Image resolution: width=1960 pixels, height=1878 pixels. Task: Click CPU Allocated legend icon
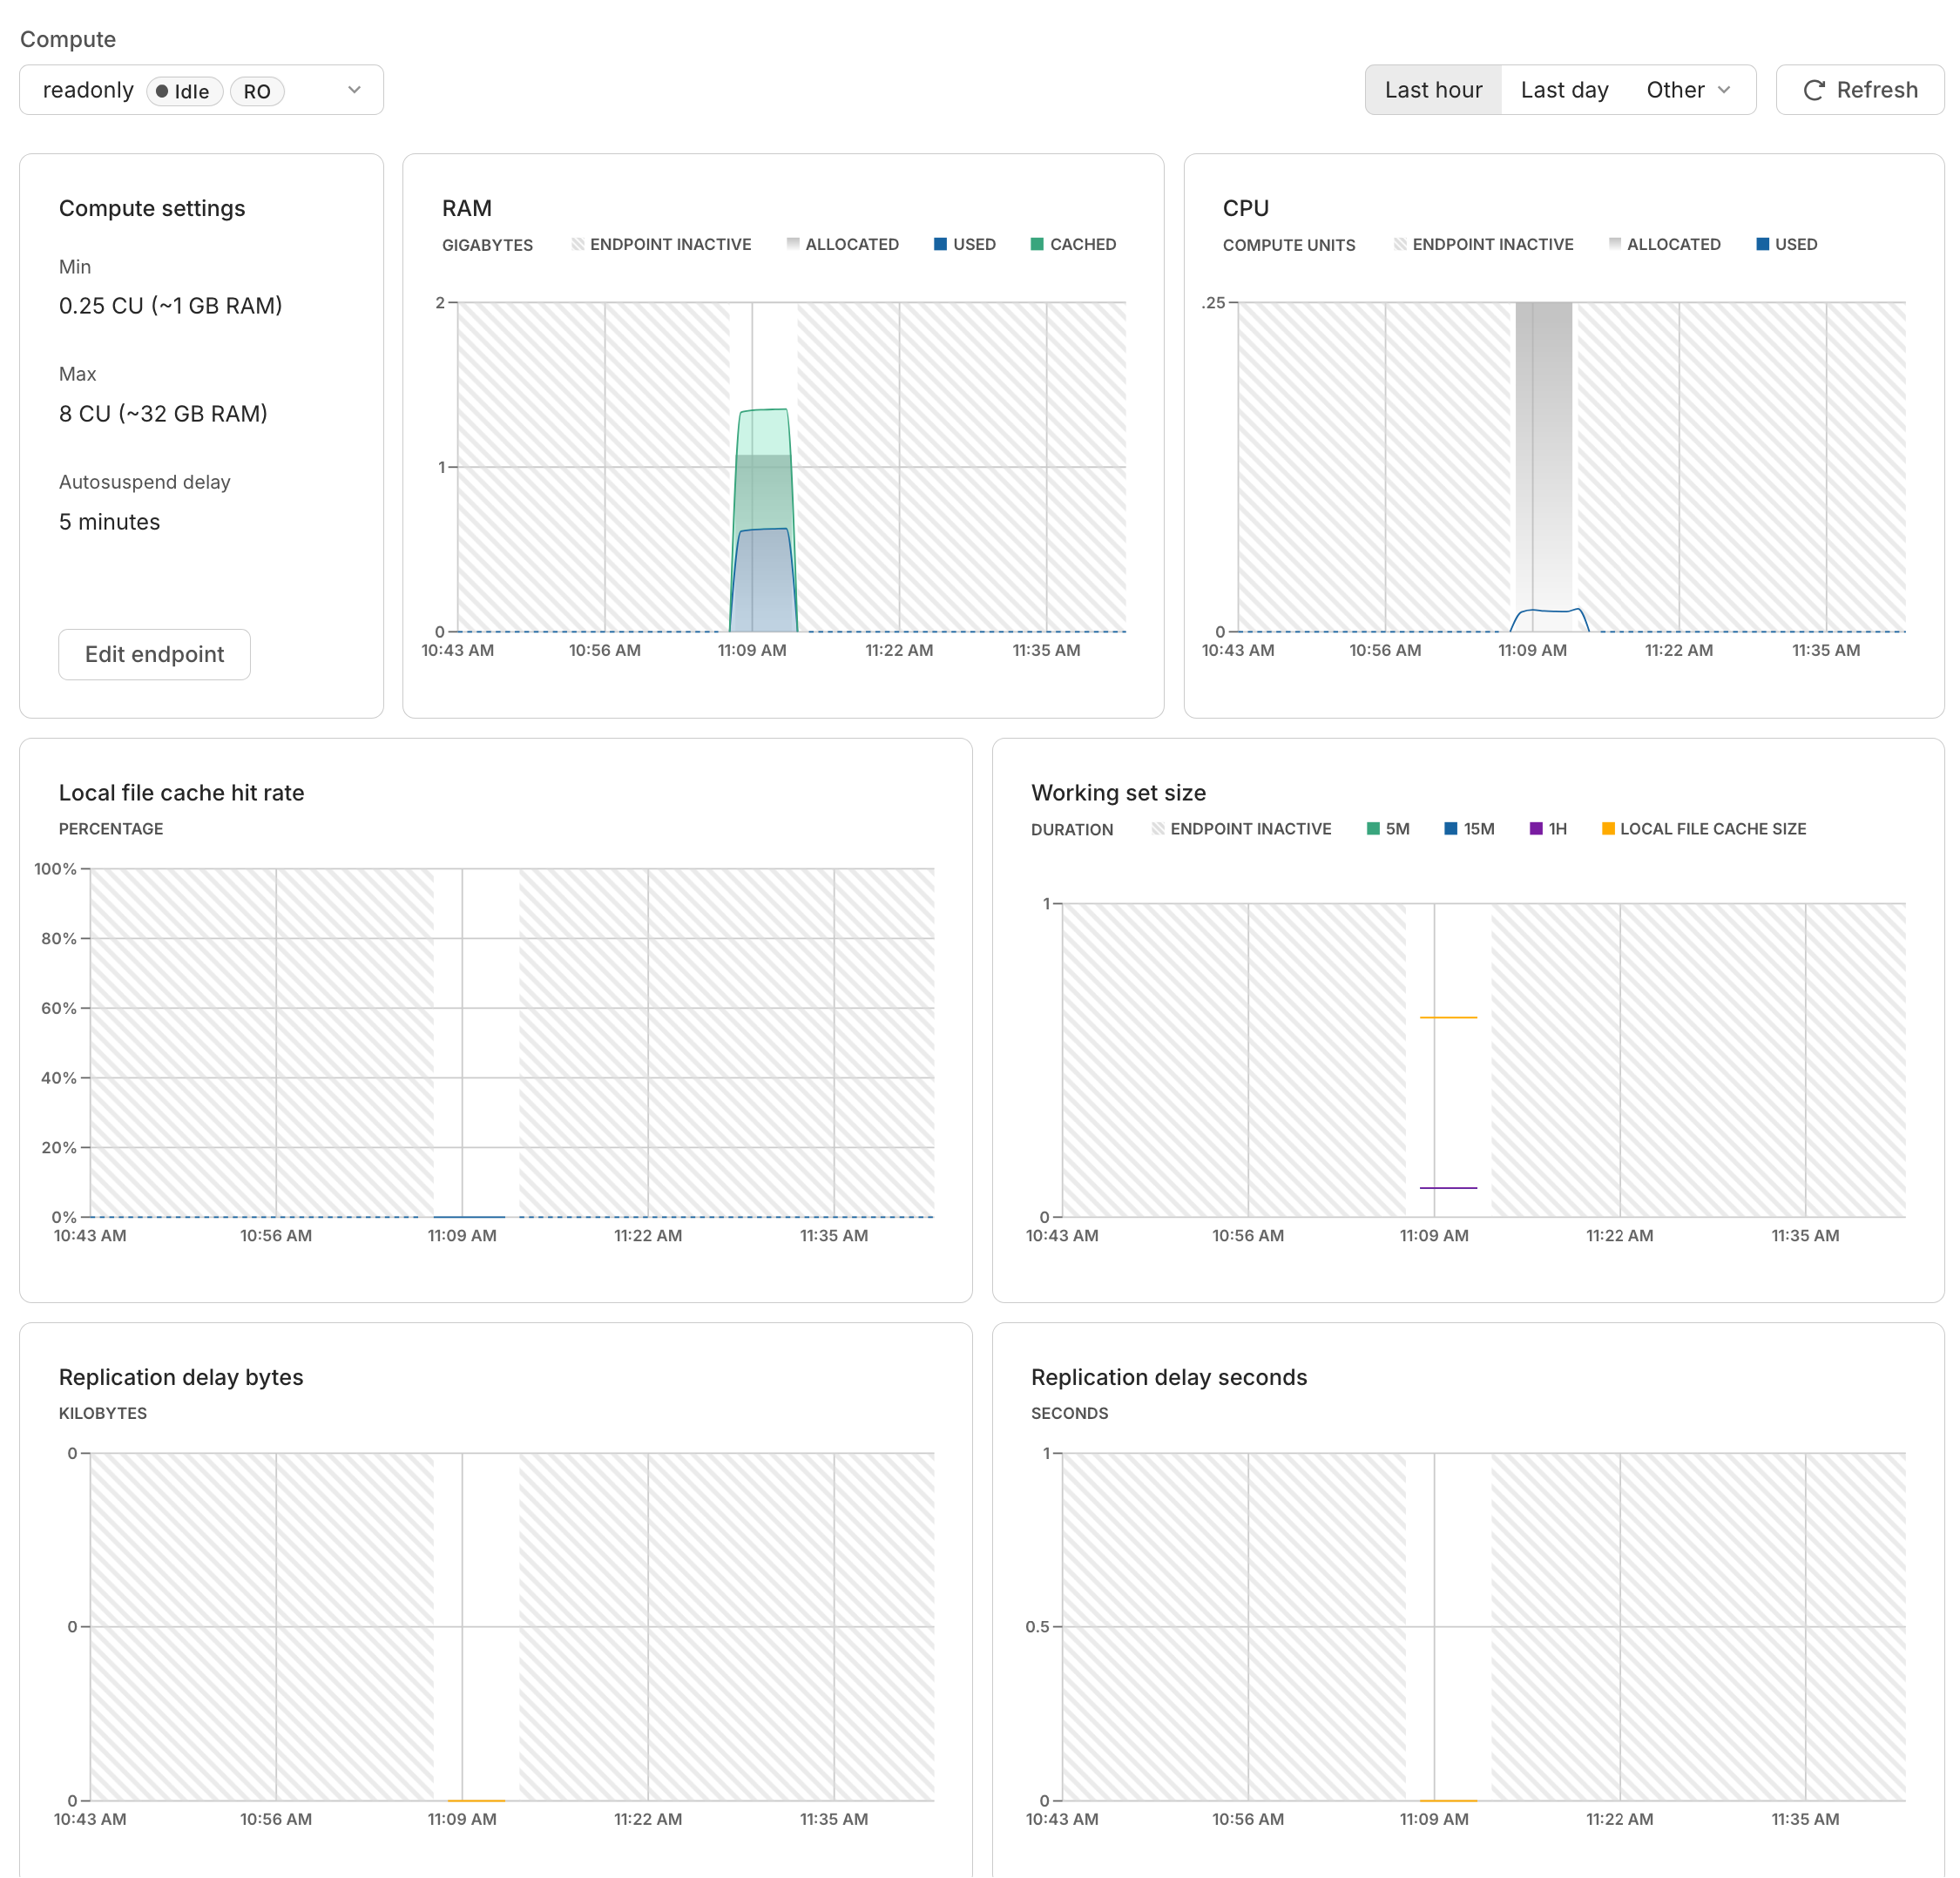click(x=1614, y=244)
